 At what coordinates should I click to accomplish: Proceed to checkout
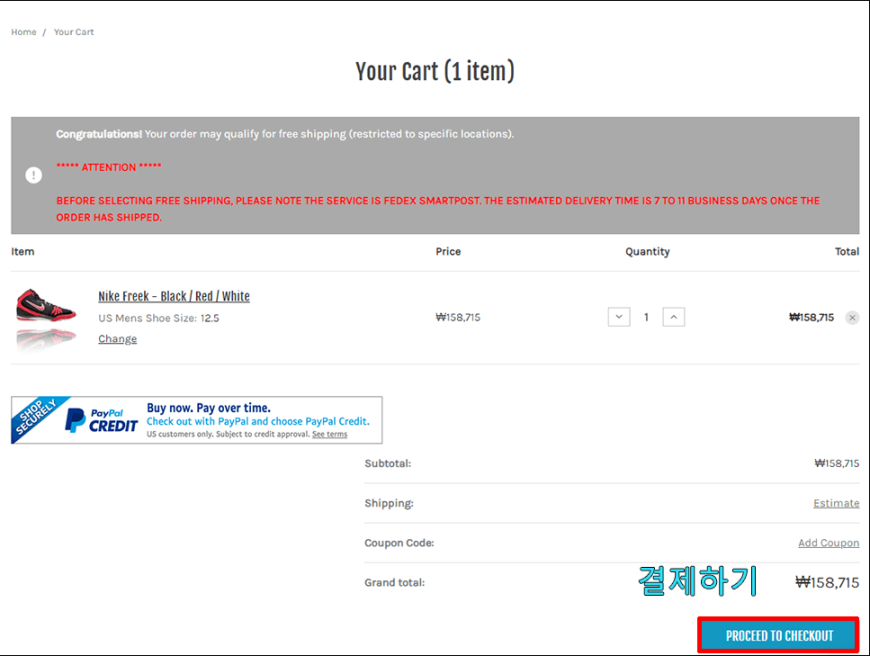[x=779, y=635]
